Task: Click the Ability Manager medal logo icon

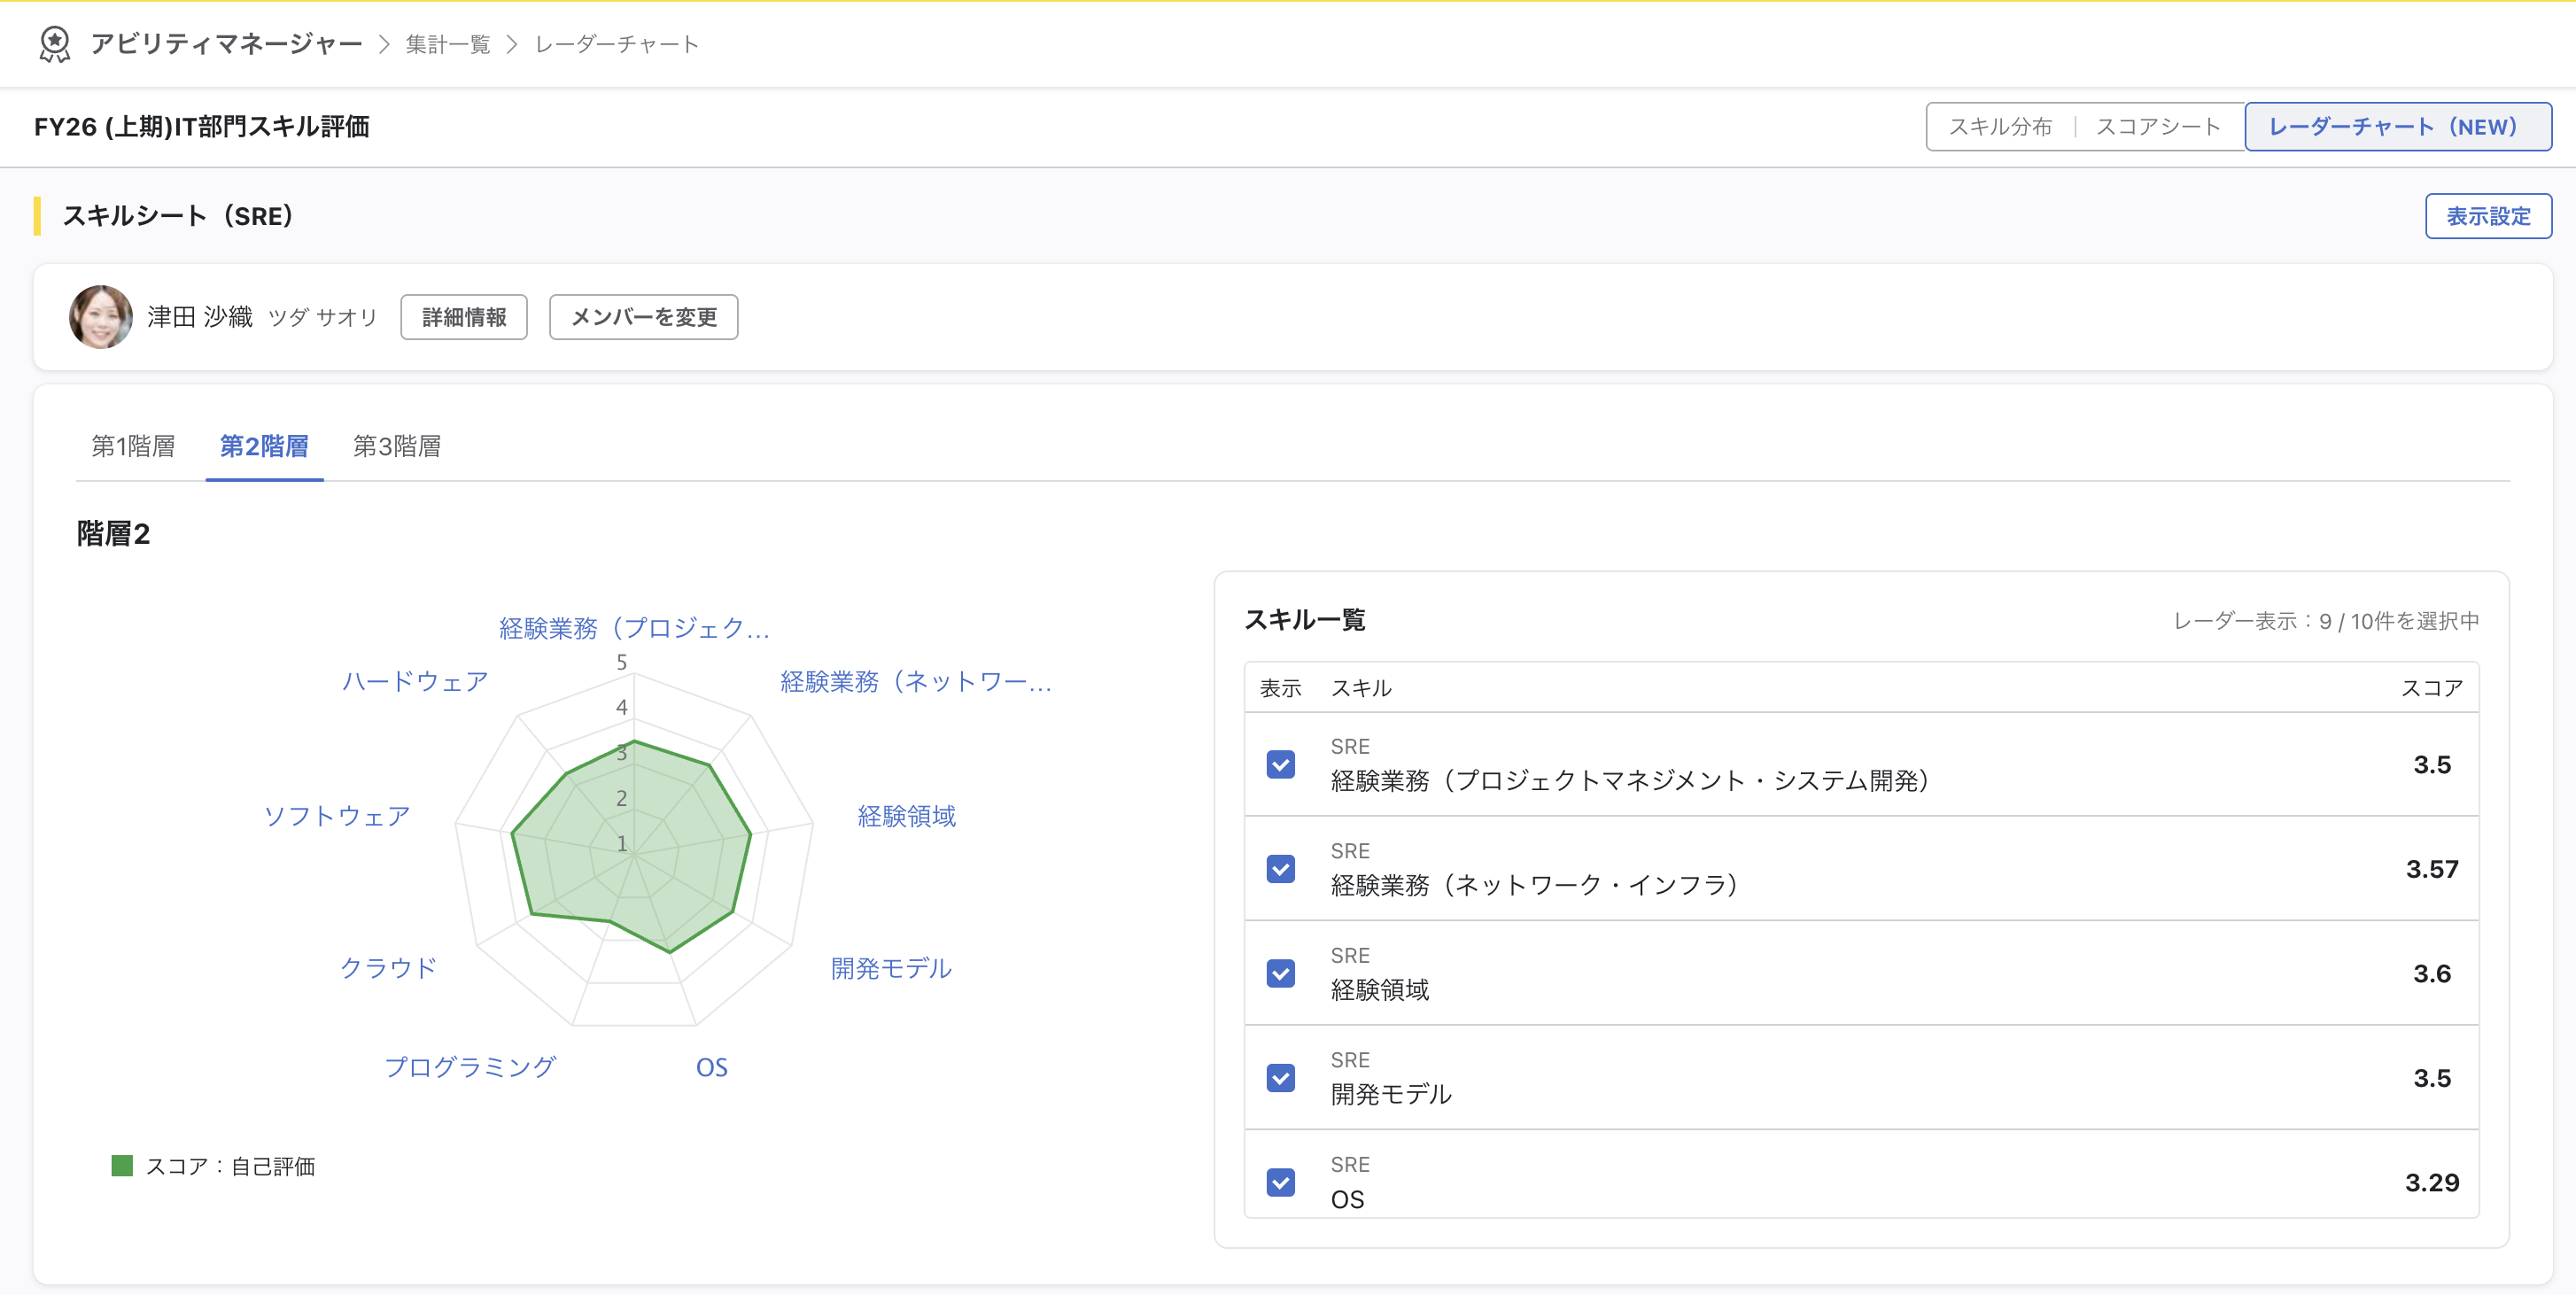Action: coord(54,44)
